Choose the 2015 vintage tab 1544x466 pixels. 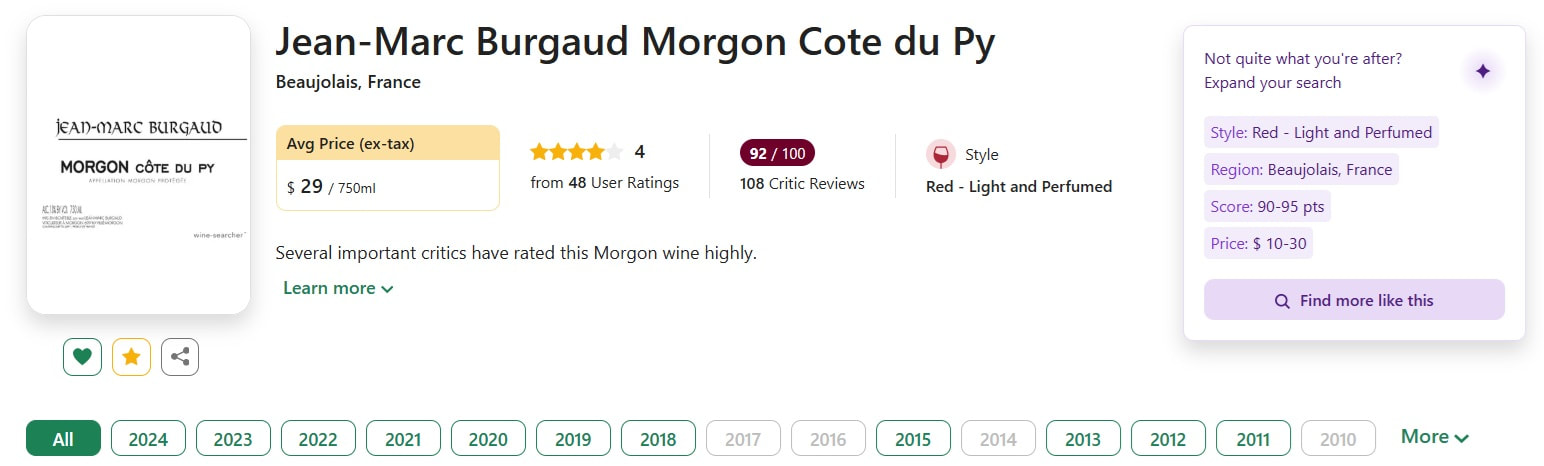point(913,439)
